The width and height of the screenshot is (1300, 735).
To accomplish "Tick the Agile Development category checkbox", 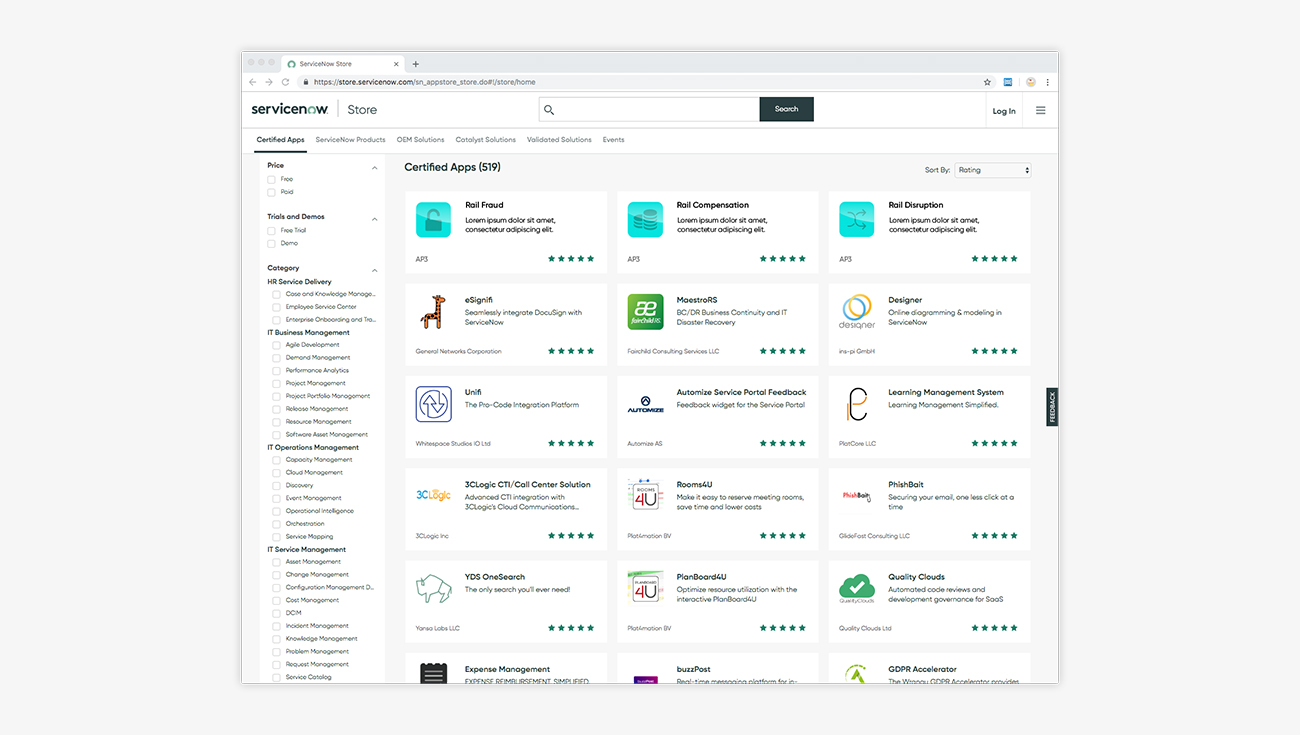I will tap(277, 345).
